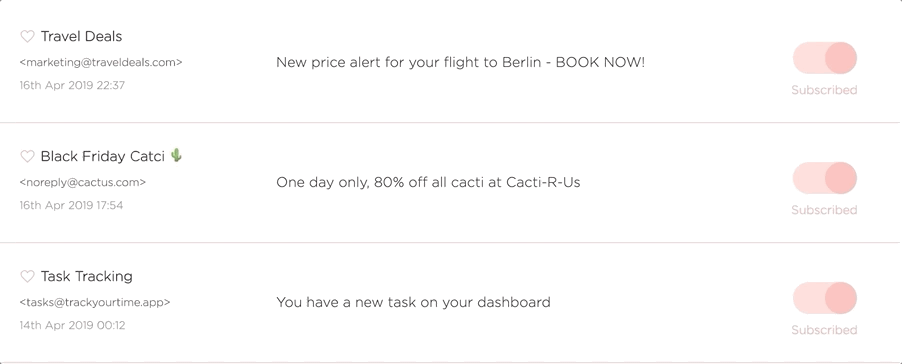Click the 14th Apr 2019 00:12 date

(x=72, y=325)
